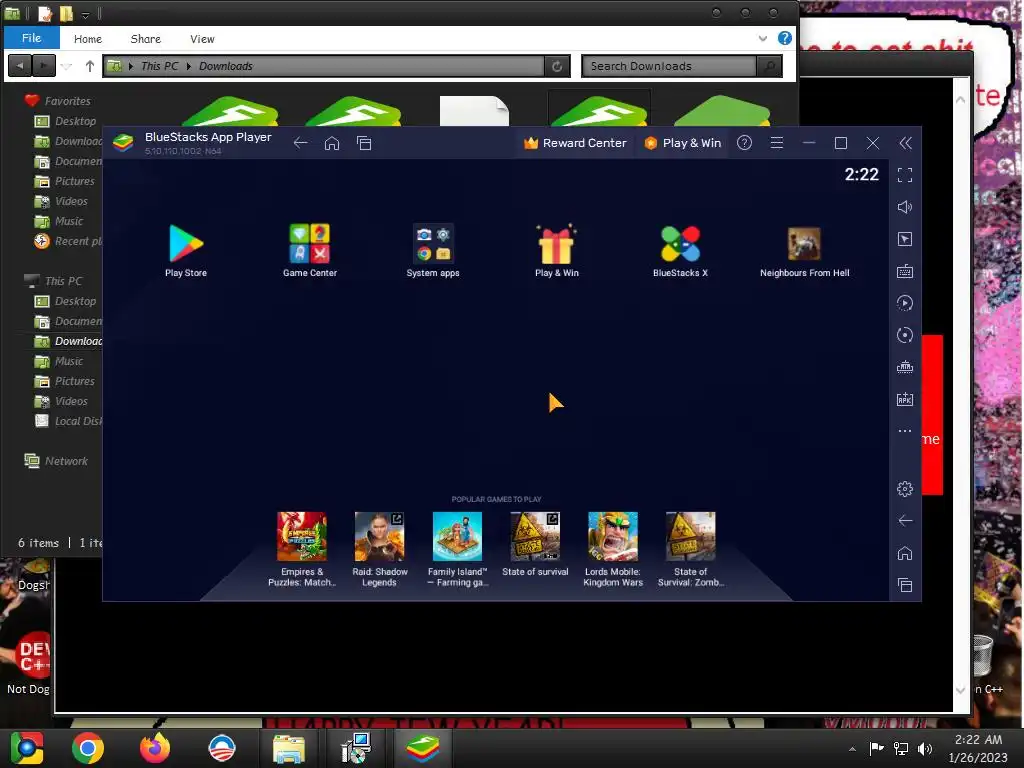This screenshot has width=1024, height=768.
Task: Click the BlueStacks title bar back arrow
Action: 300,143
